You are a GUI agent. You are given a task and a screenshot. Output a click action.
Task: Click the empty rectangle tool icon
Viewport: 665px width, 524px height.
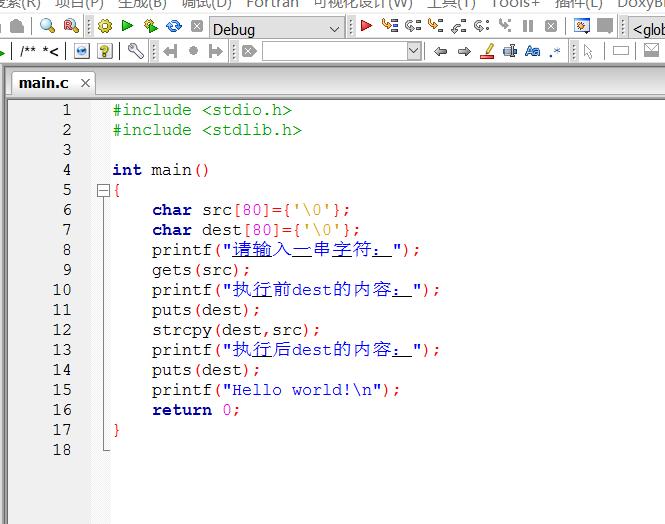pos(621,51)
